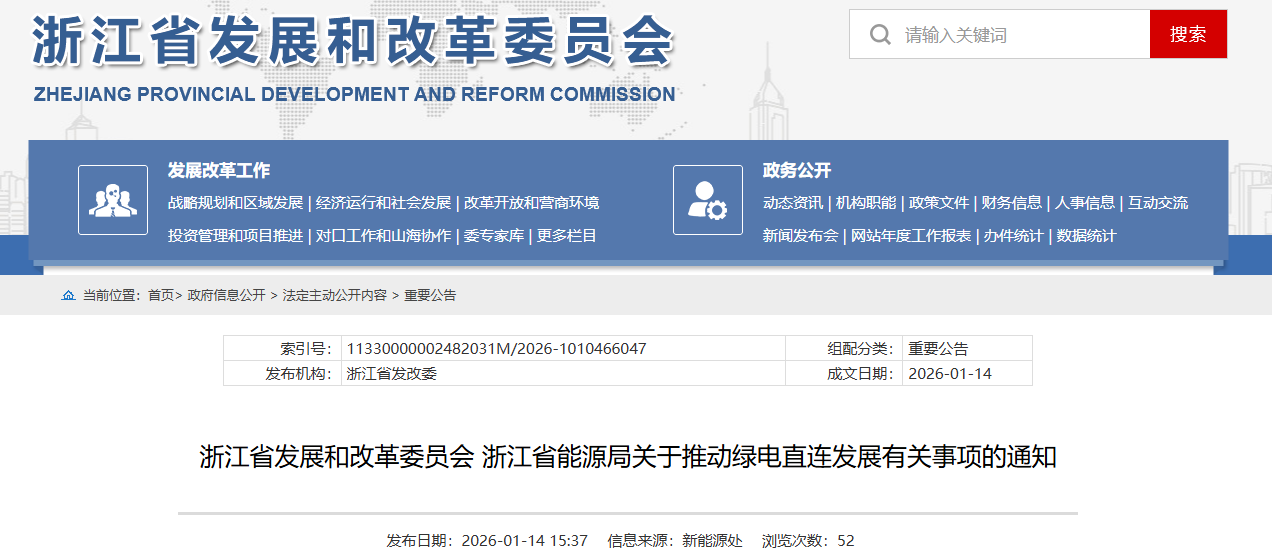Open 动态资讯 under 政务公开

tap(793, 203)
